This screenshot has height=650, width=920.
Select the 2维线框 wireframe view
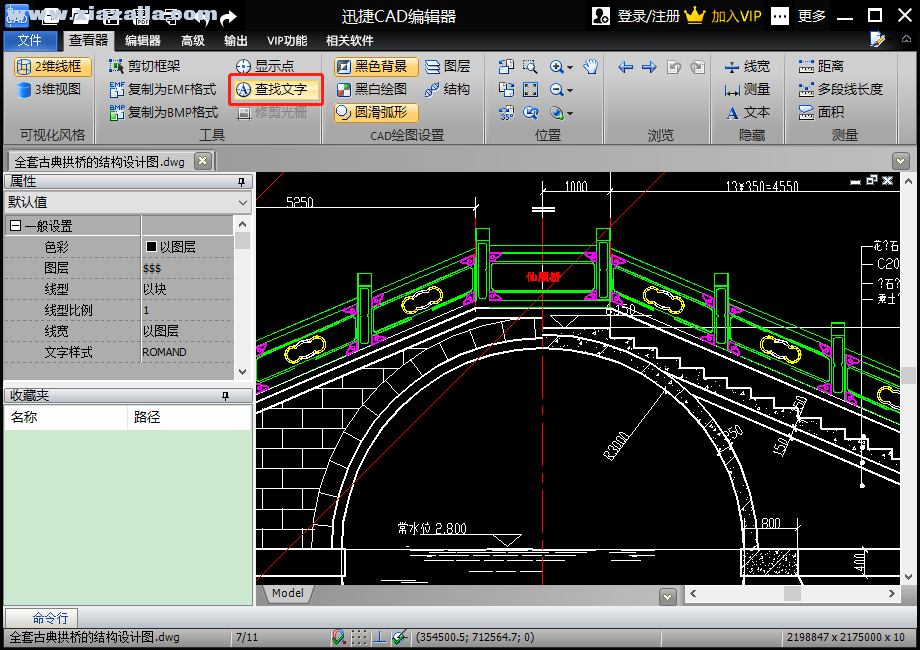coord(53,66)
